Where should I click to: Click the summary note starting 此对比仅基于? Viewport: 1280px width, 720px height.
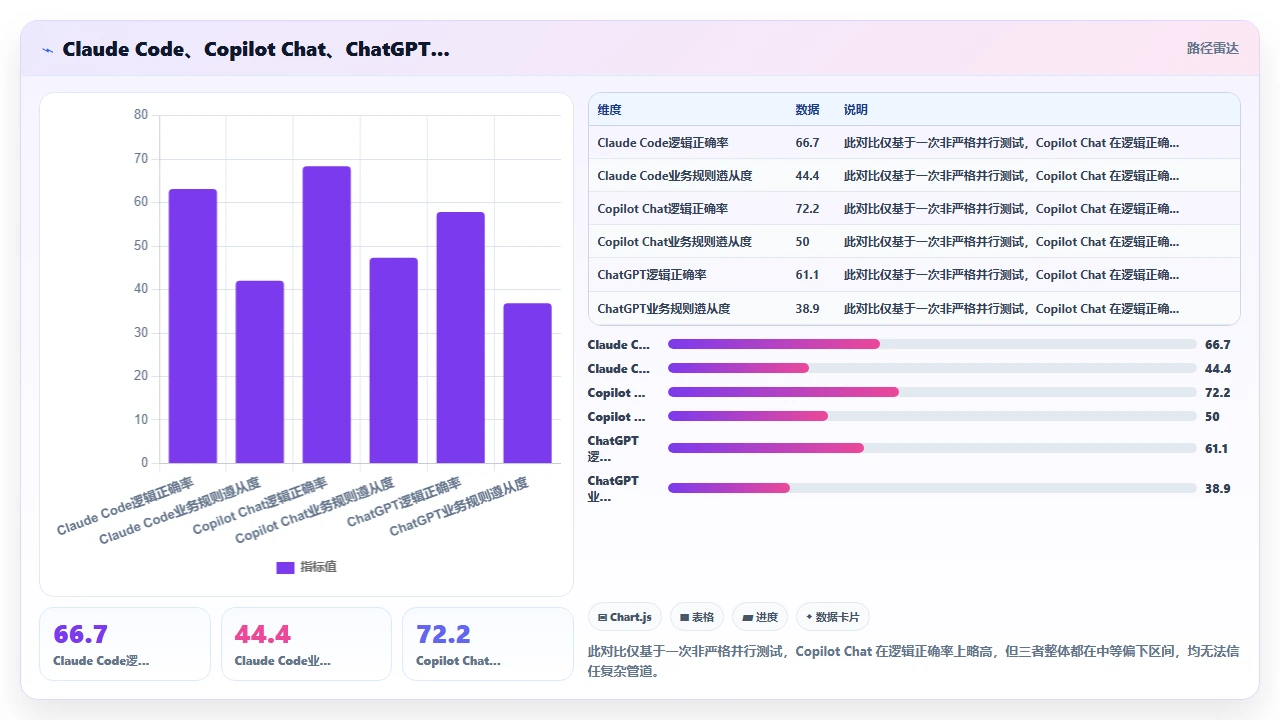click(x=914, y=661)
